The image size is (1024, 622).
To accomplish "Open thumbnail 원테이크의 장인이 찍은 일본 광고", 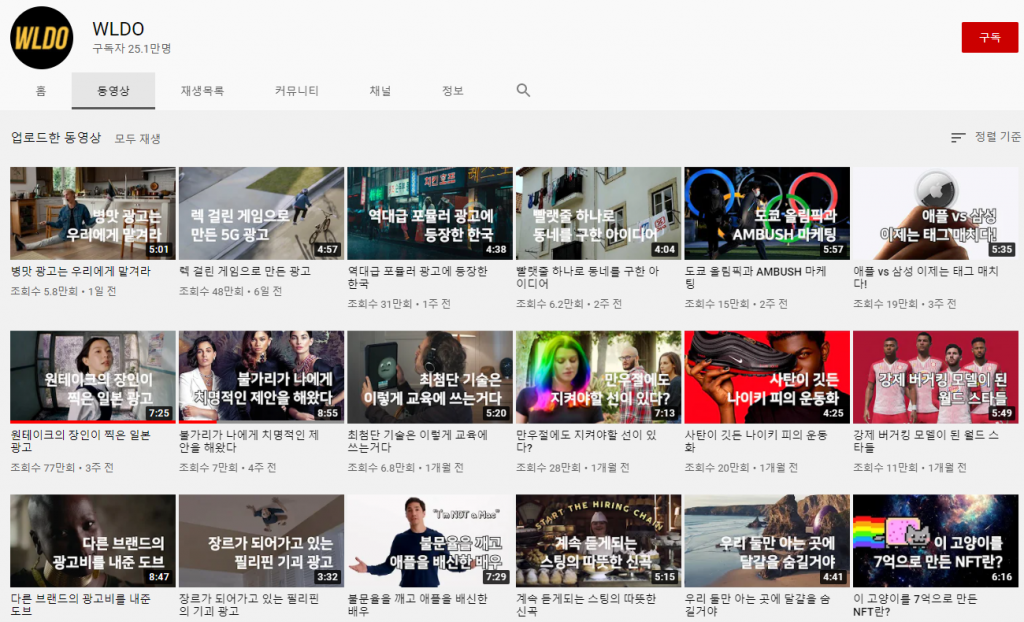I will tap(93, 377).
